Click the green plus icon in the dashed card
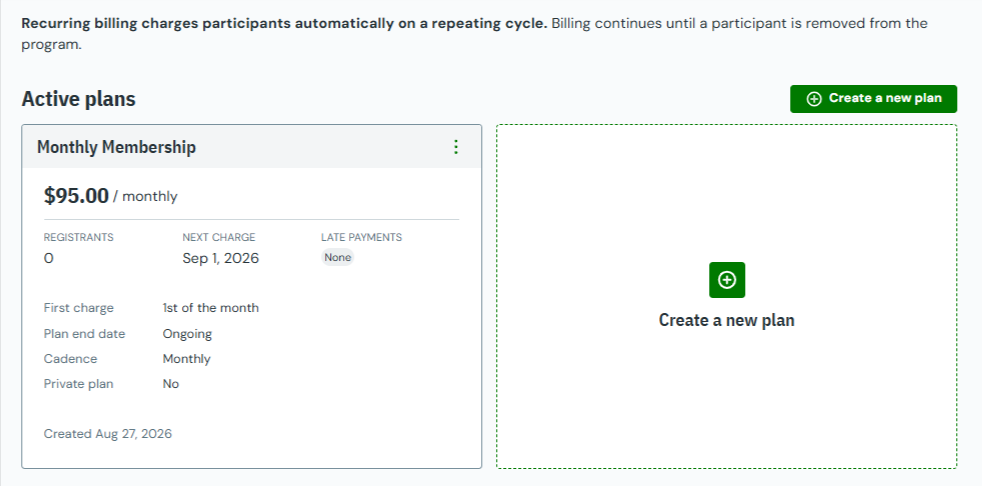 click(x=727, y=280)
